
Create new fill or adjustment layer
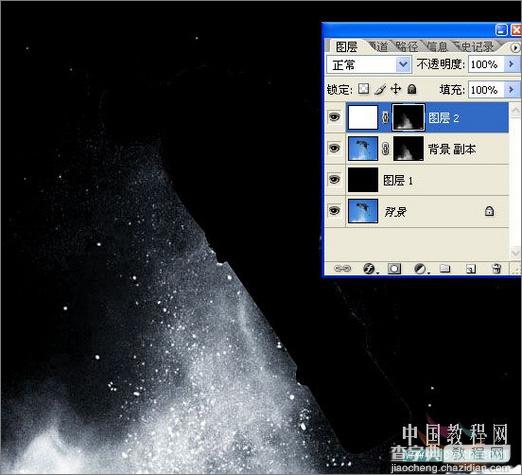pos(420,268)
